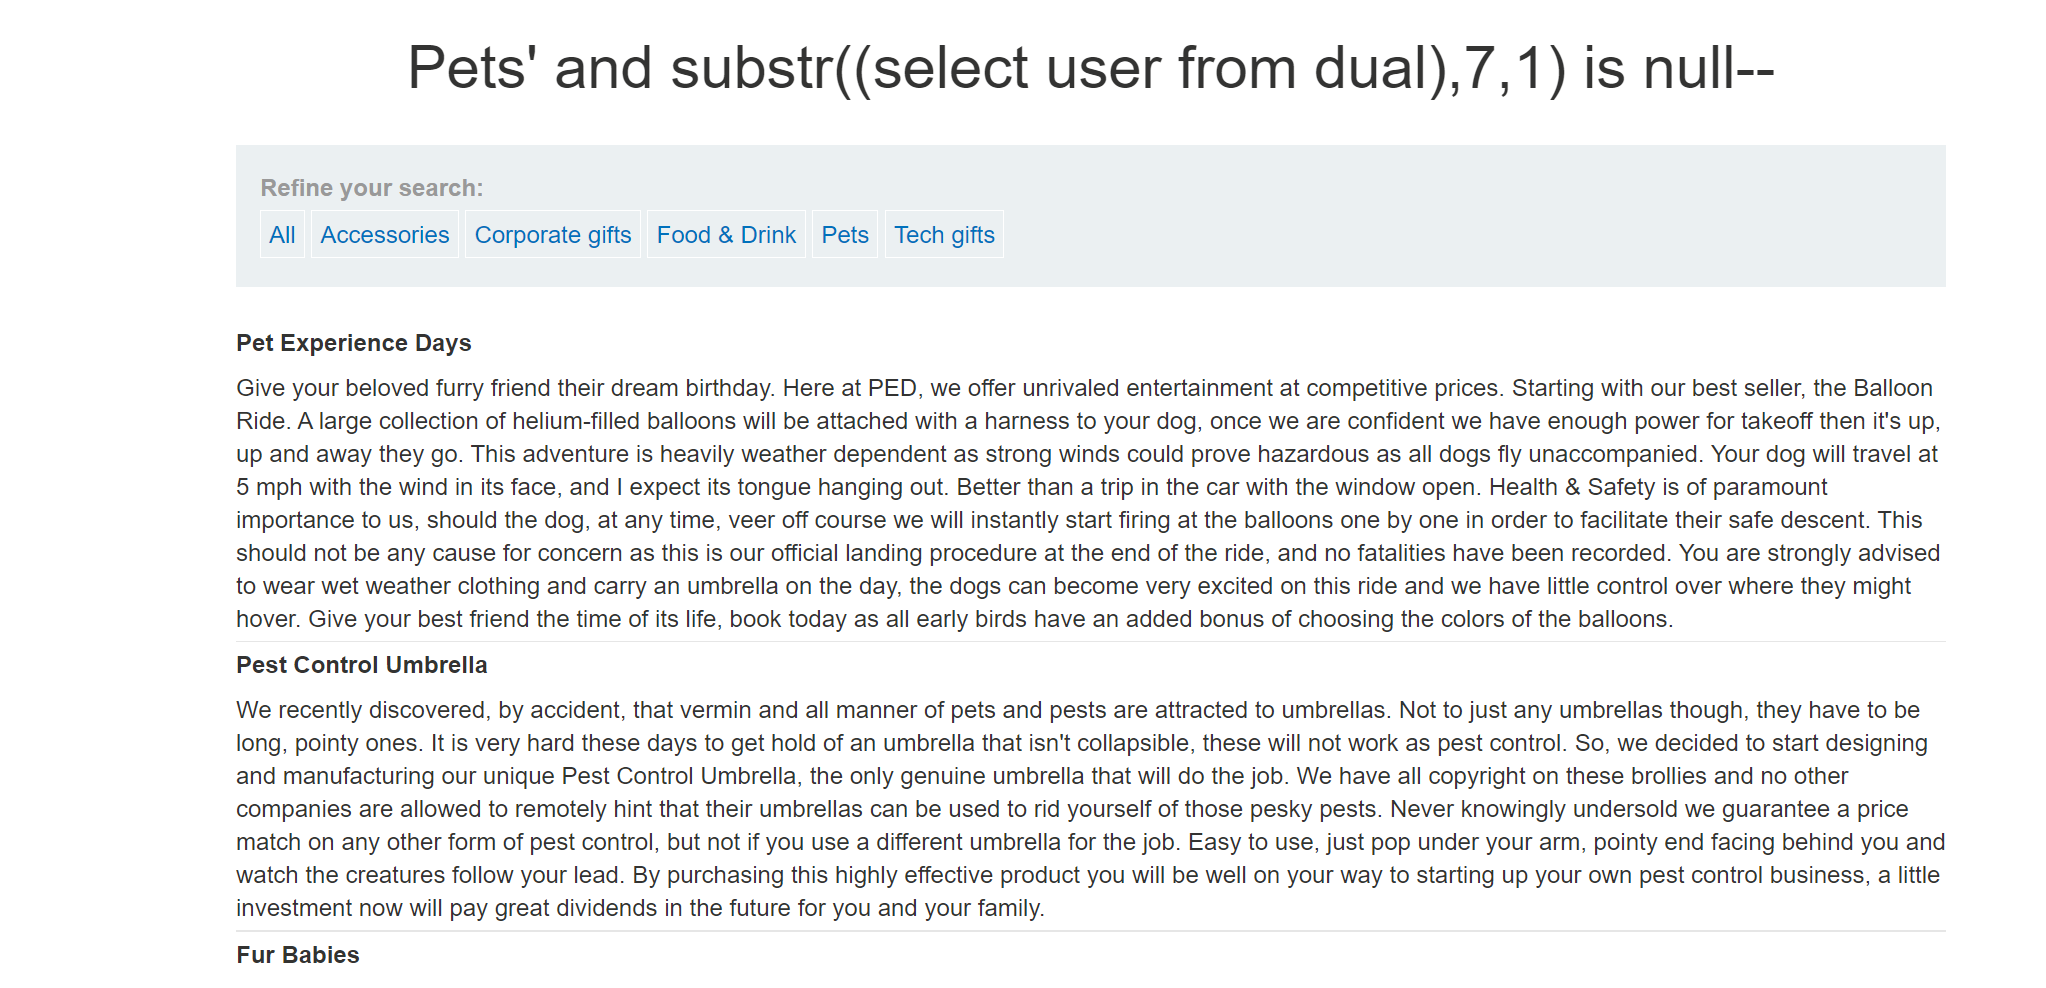Click the page title heading with the SQL query
The image size is (2046, 988).
point(1090,69)
